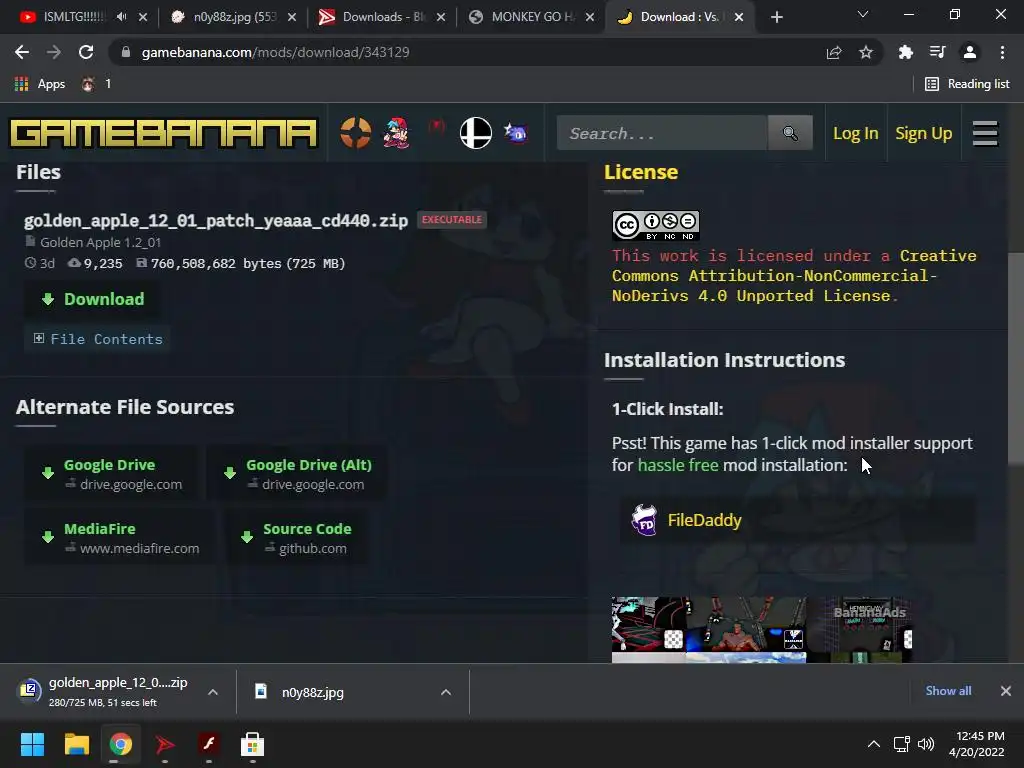Screen dimensions: 1024x768
Task: Click the page vertical scrollbar
Action: (1016, 359)
